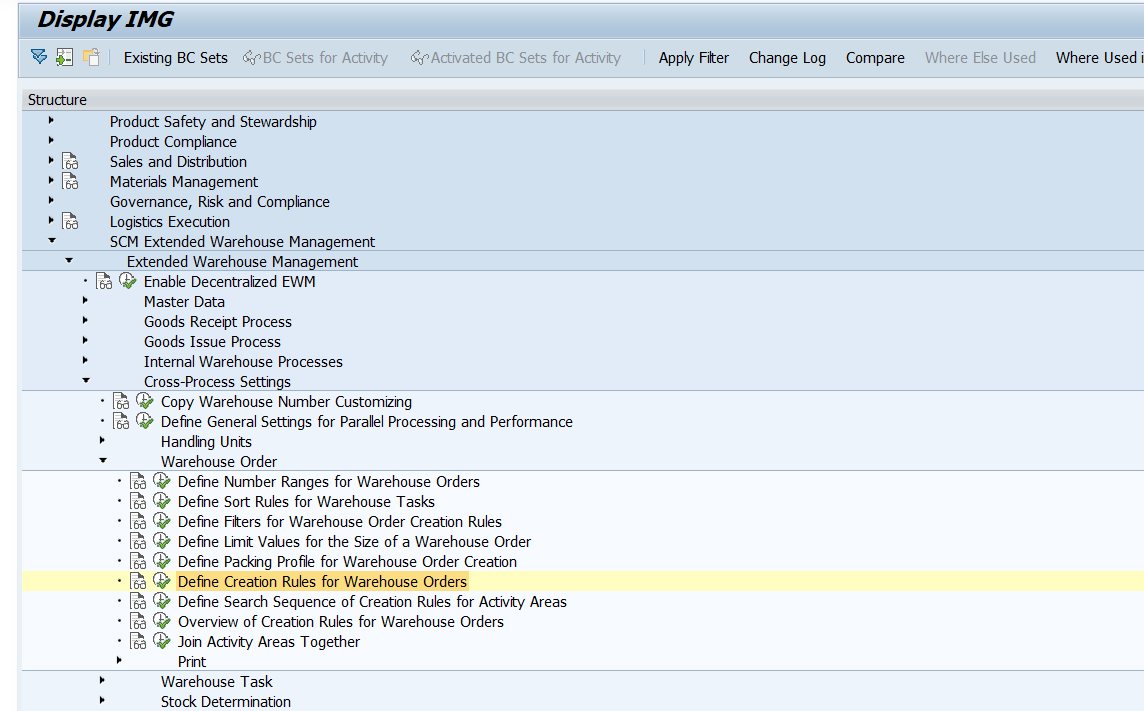Collapse the Cross-Process Settings node
This screenshot has height=711, width=1144.
tap(85, 381)
